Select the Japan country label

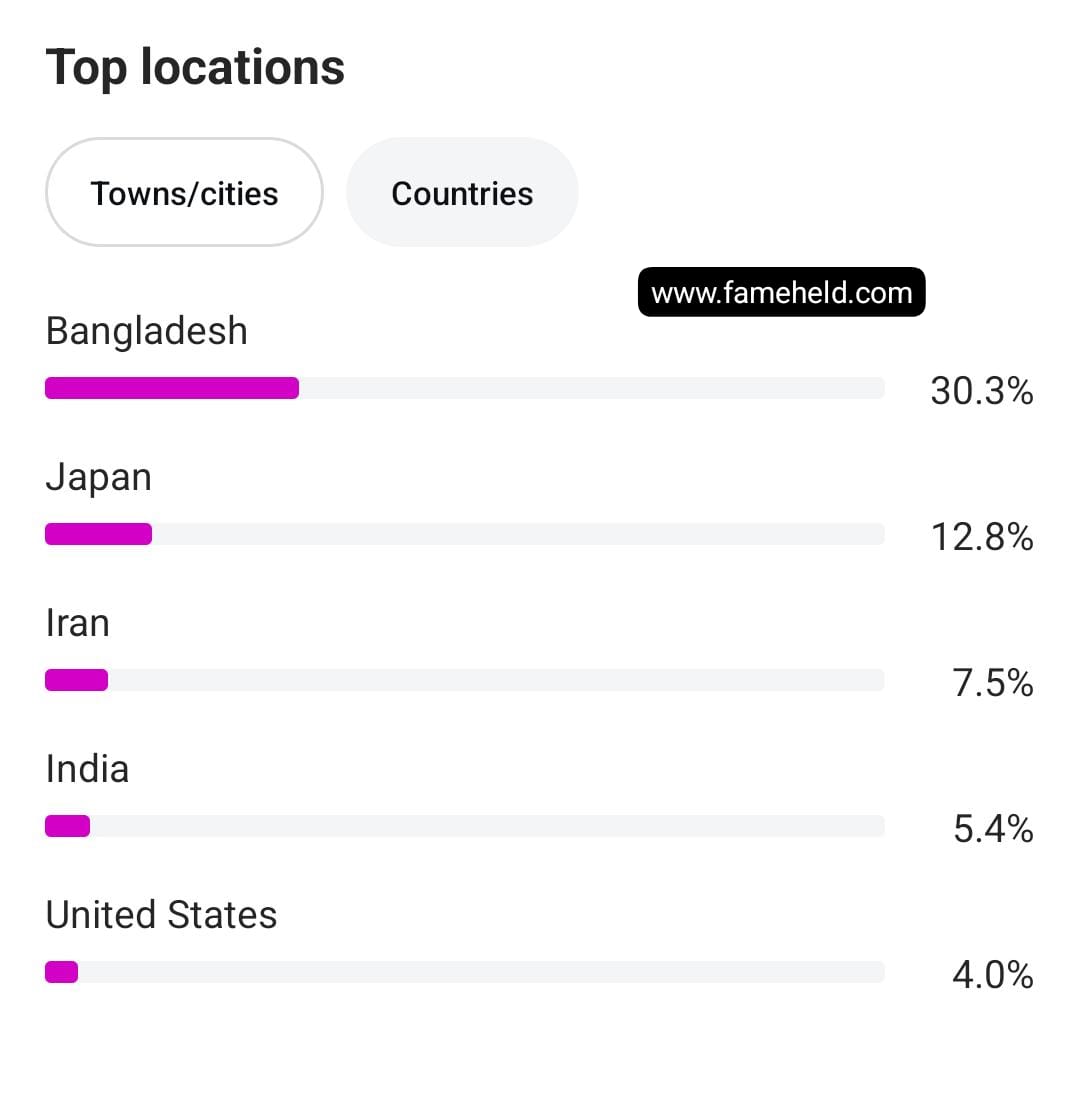point(99,478)
